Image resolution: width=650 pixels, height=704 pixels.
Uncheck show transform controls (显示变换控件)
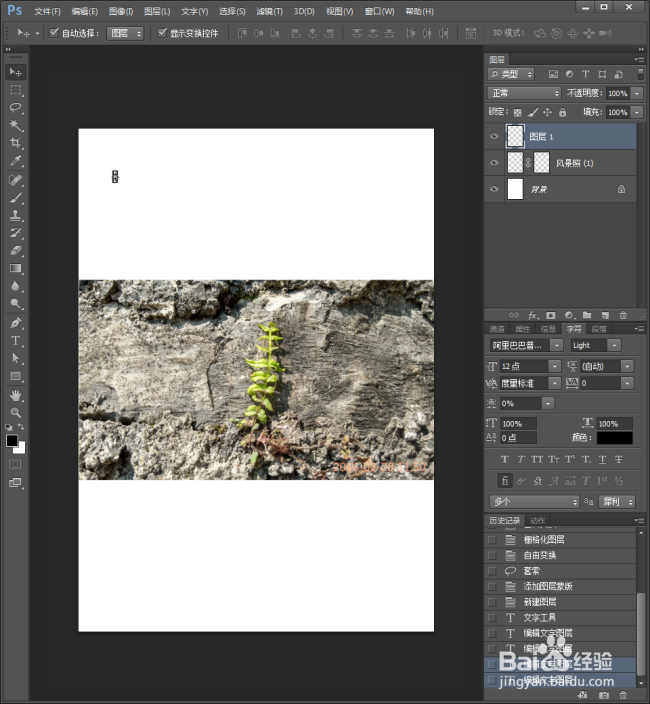click(162, 33)
